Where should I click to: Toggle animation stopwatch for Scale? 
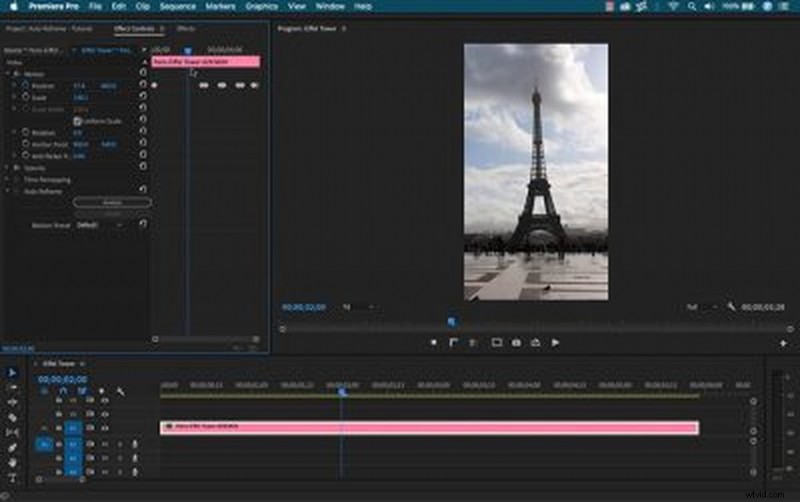click(25, 97)
